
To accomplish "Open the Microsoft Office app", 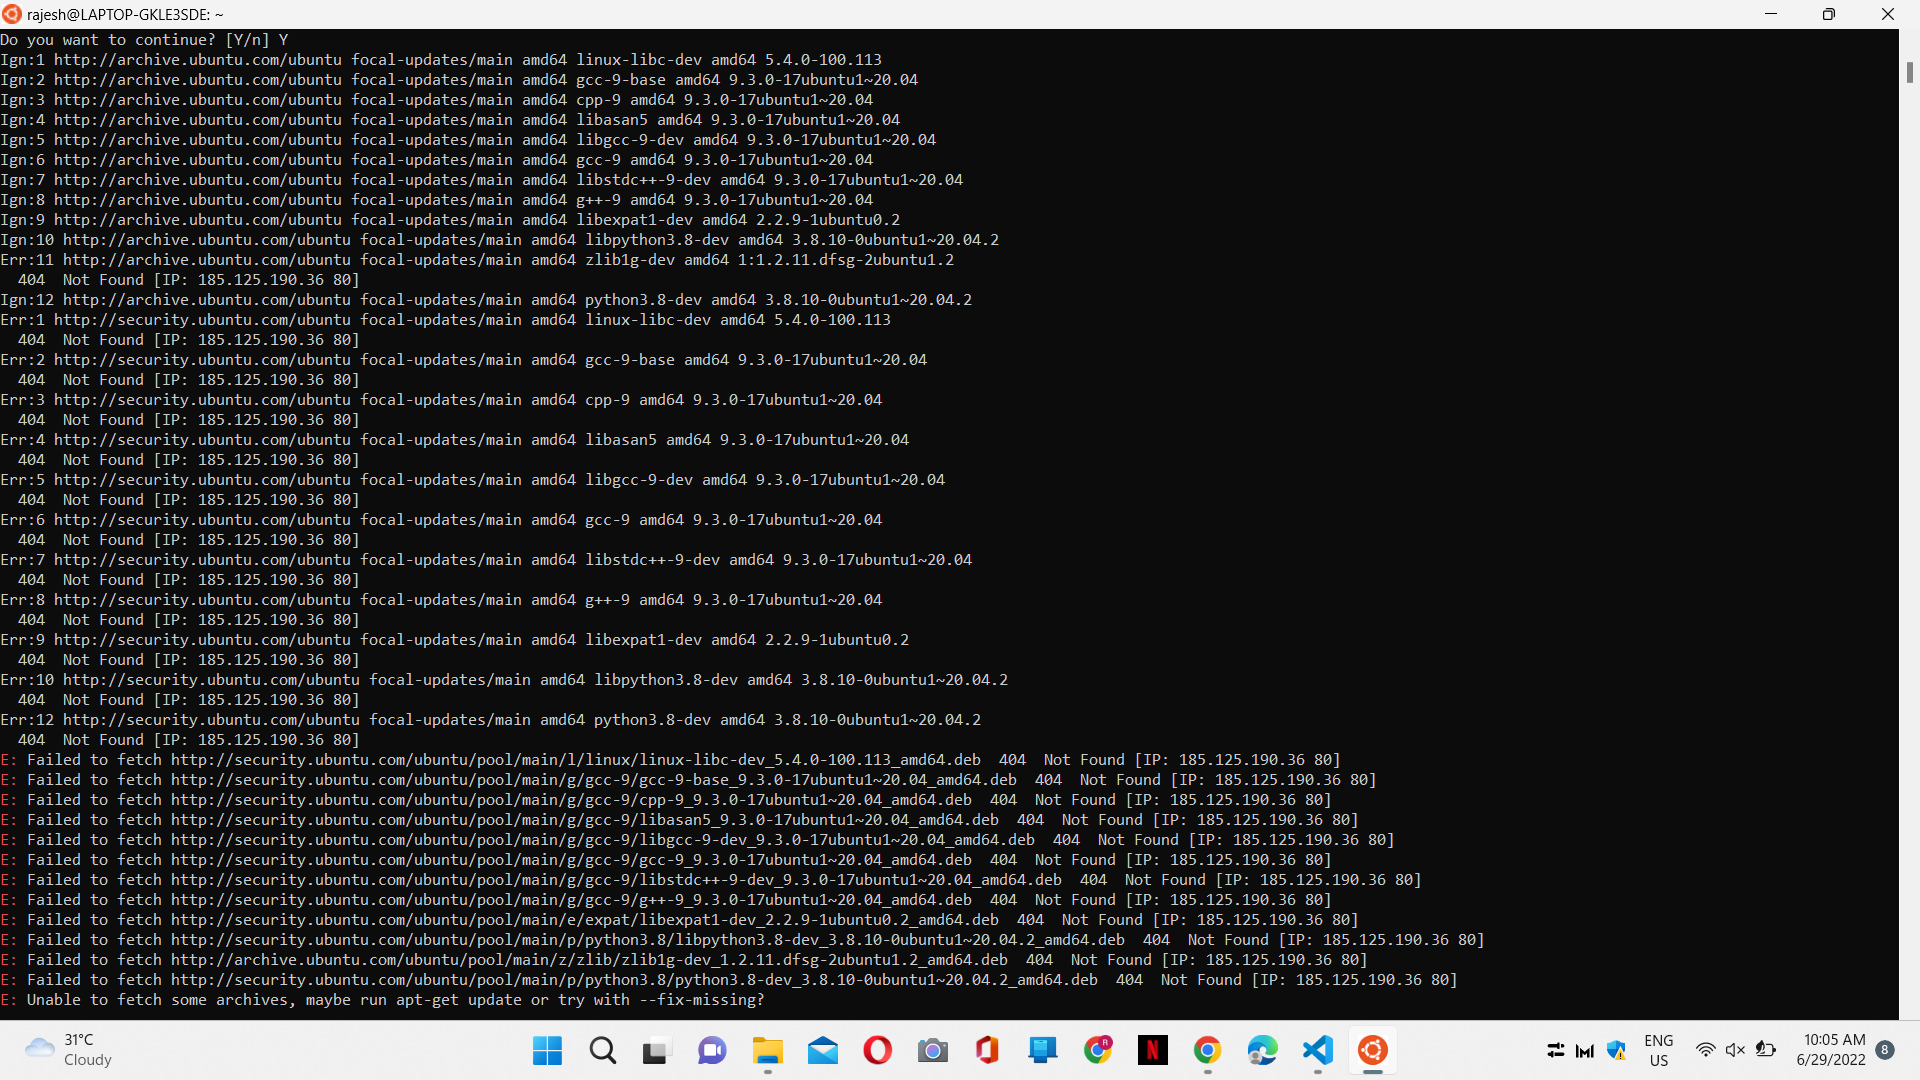I will point(987,1050).
